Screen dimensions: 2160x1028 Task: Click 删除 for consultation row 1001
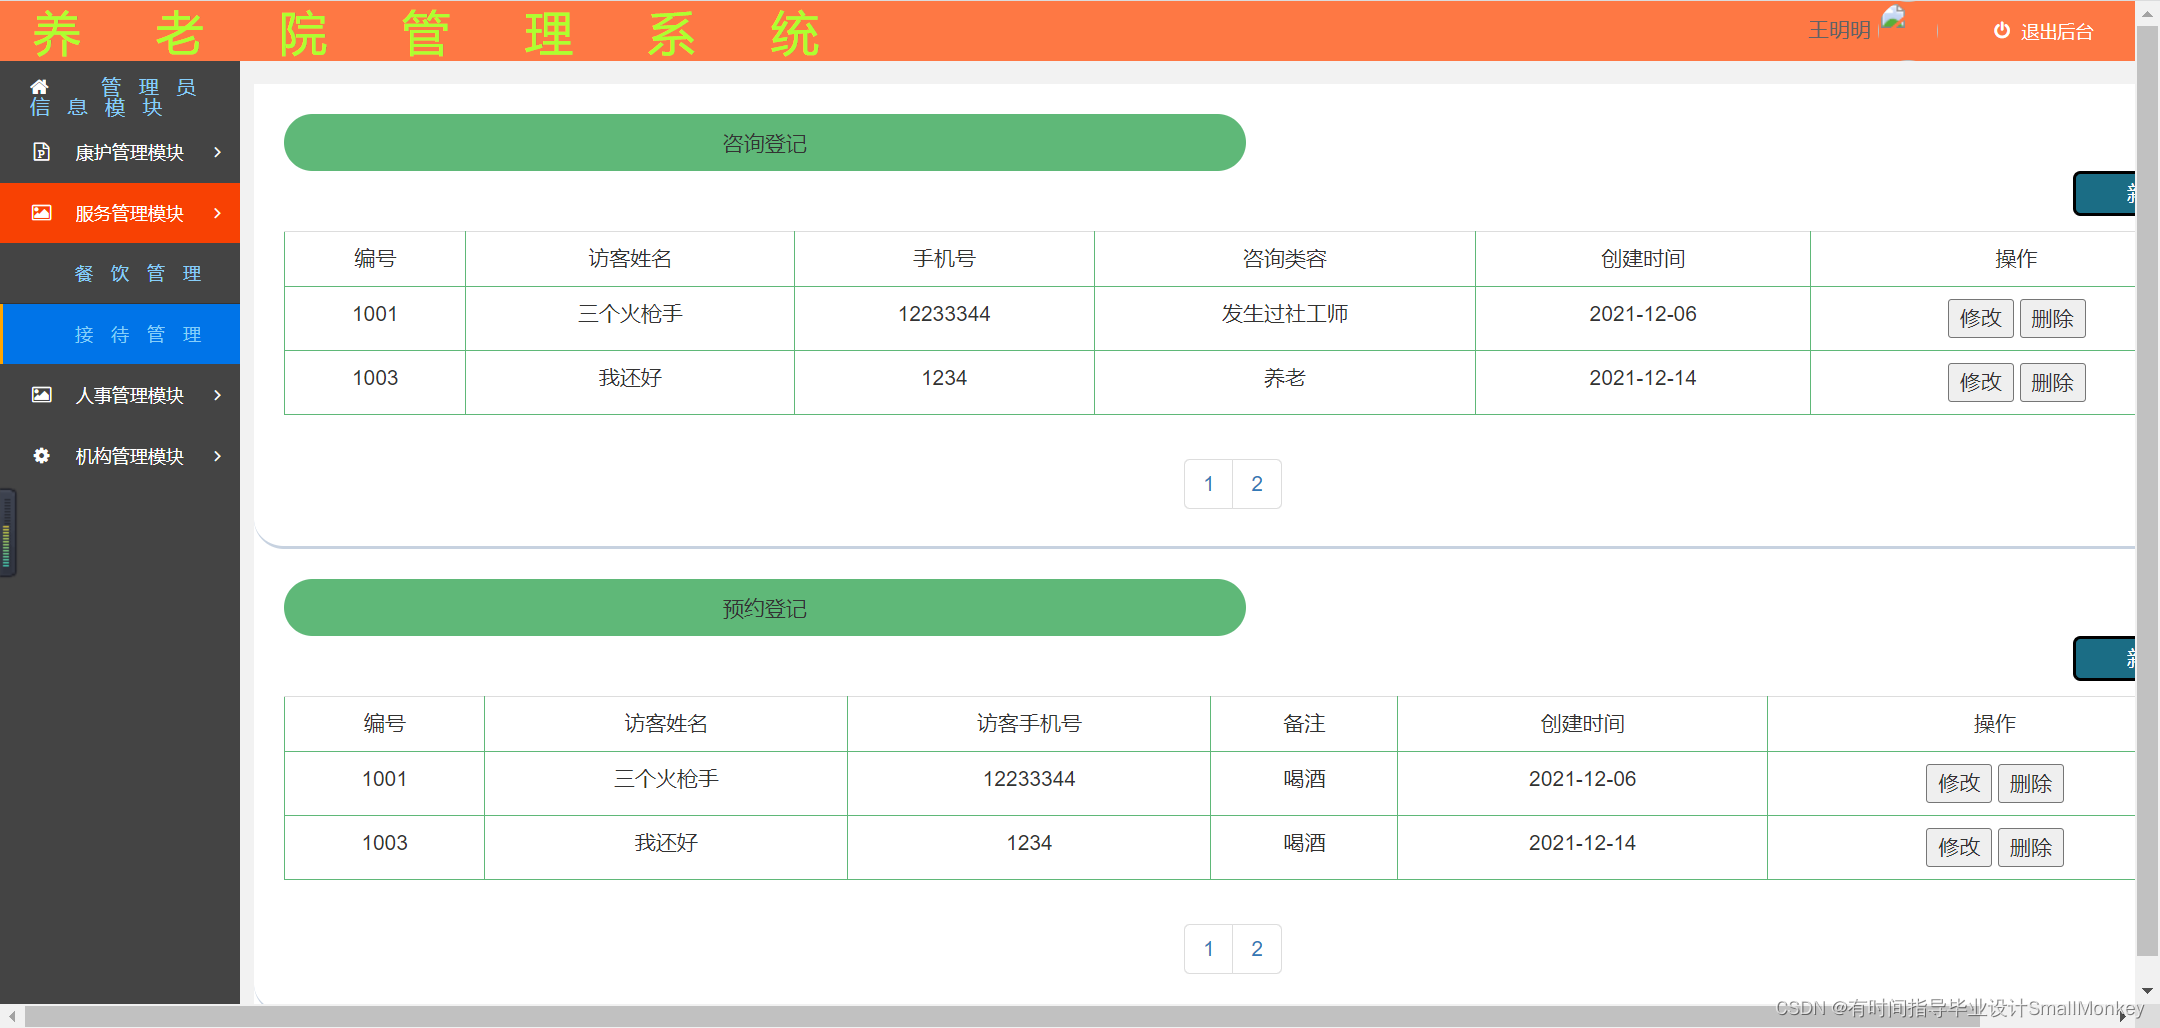point(2052,318)
